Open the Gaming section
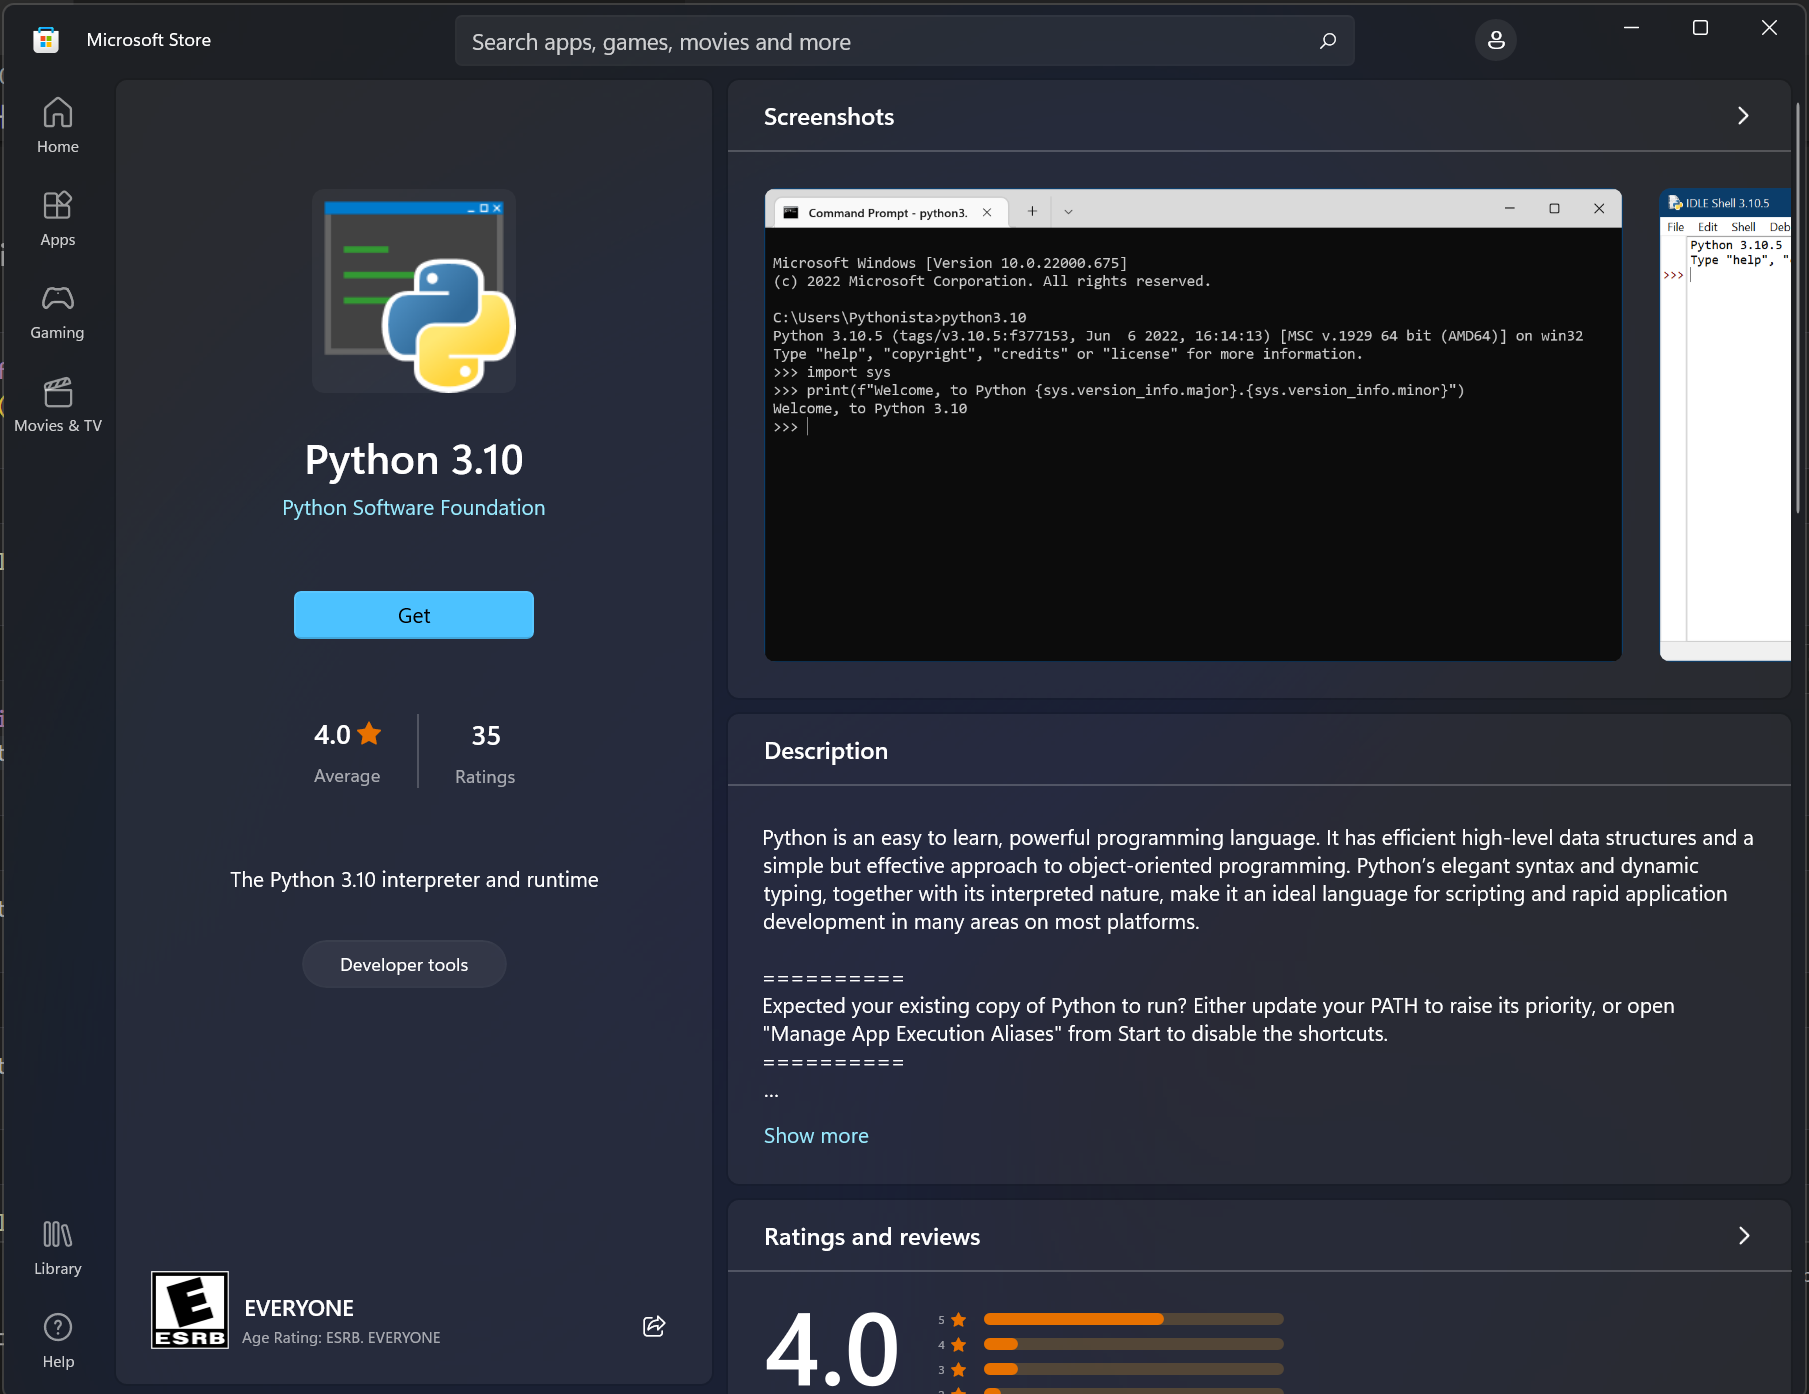The width and height of the screenshot is (1809, 1394). tap(57, 310)
